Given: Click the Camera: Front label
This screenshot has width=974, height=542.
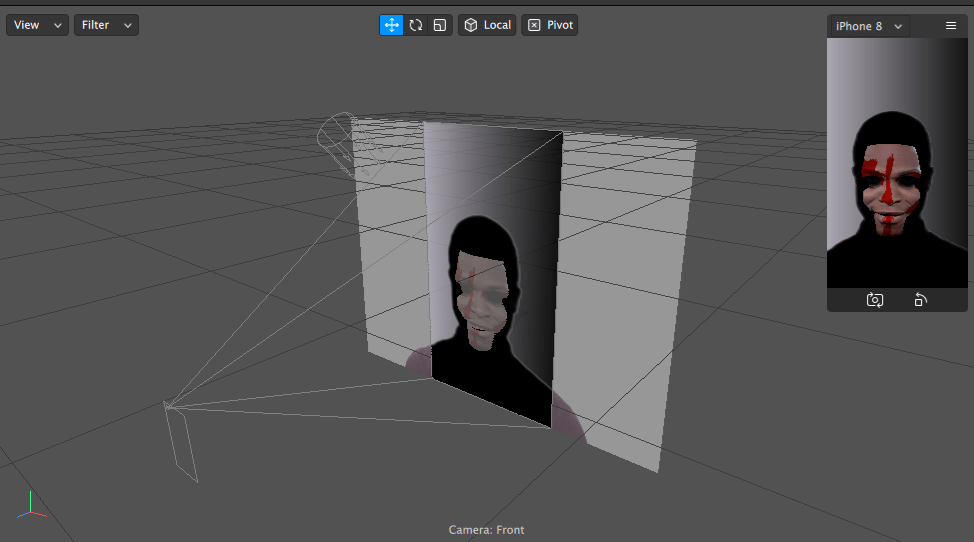Looking at the screenshot, I should point(486,530).
